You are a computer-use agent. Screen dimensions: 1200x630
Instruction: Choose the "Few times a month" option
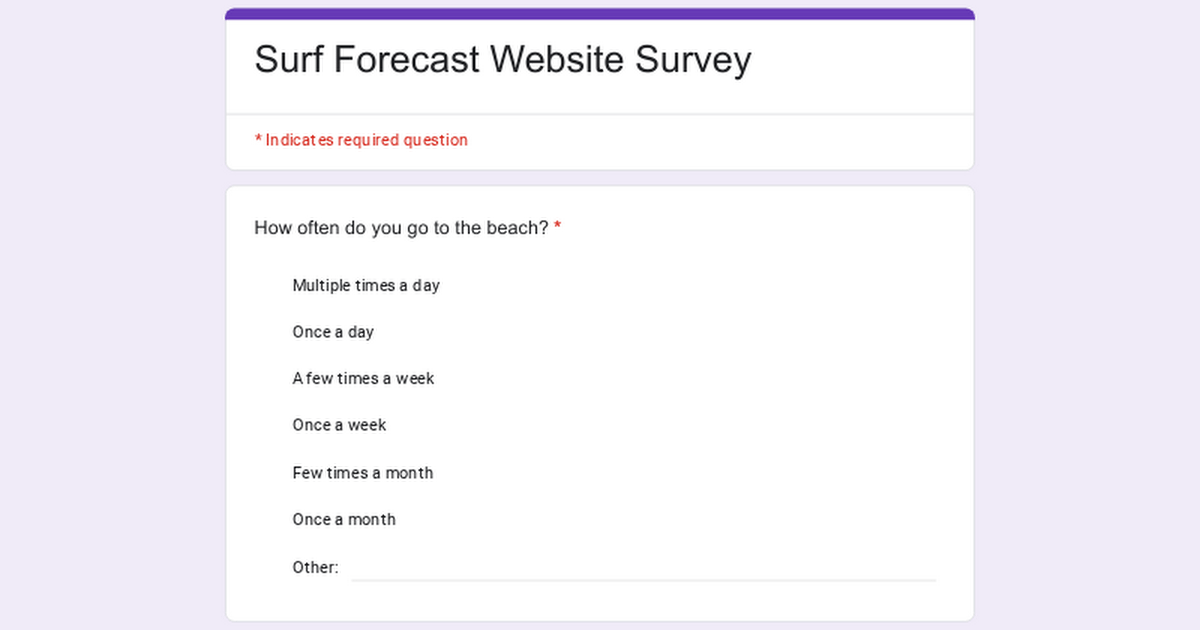362,473
